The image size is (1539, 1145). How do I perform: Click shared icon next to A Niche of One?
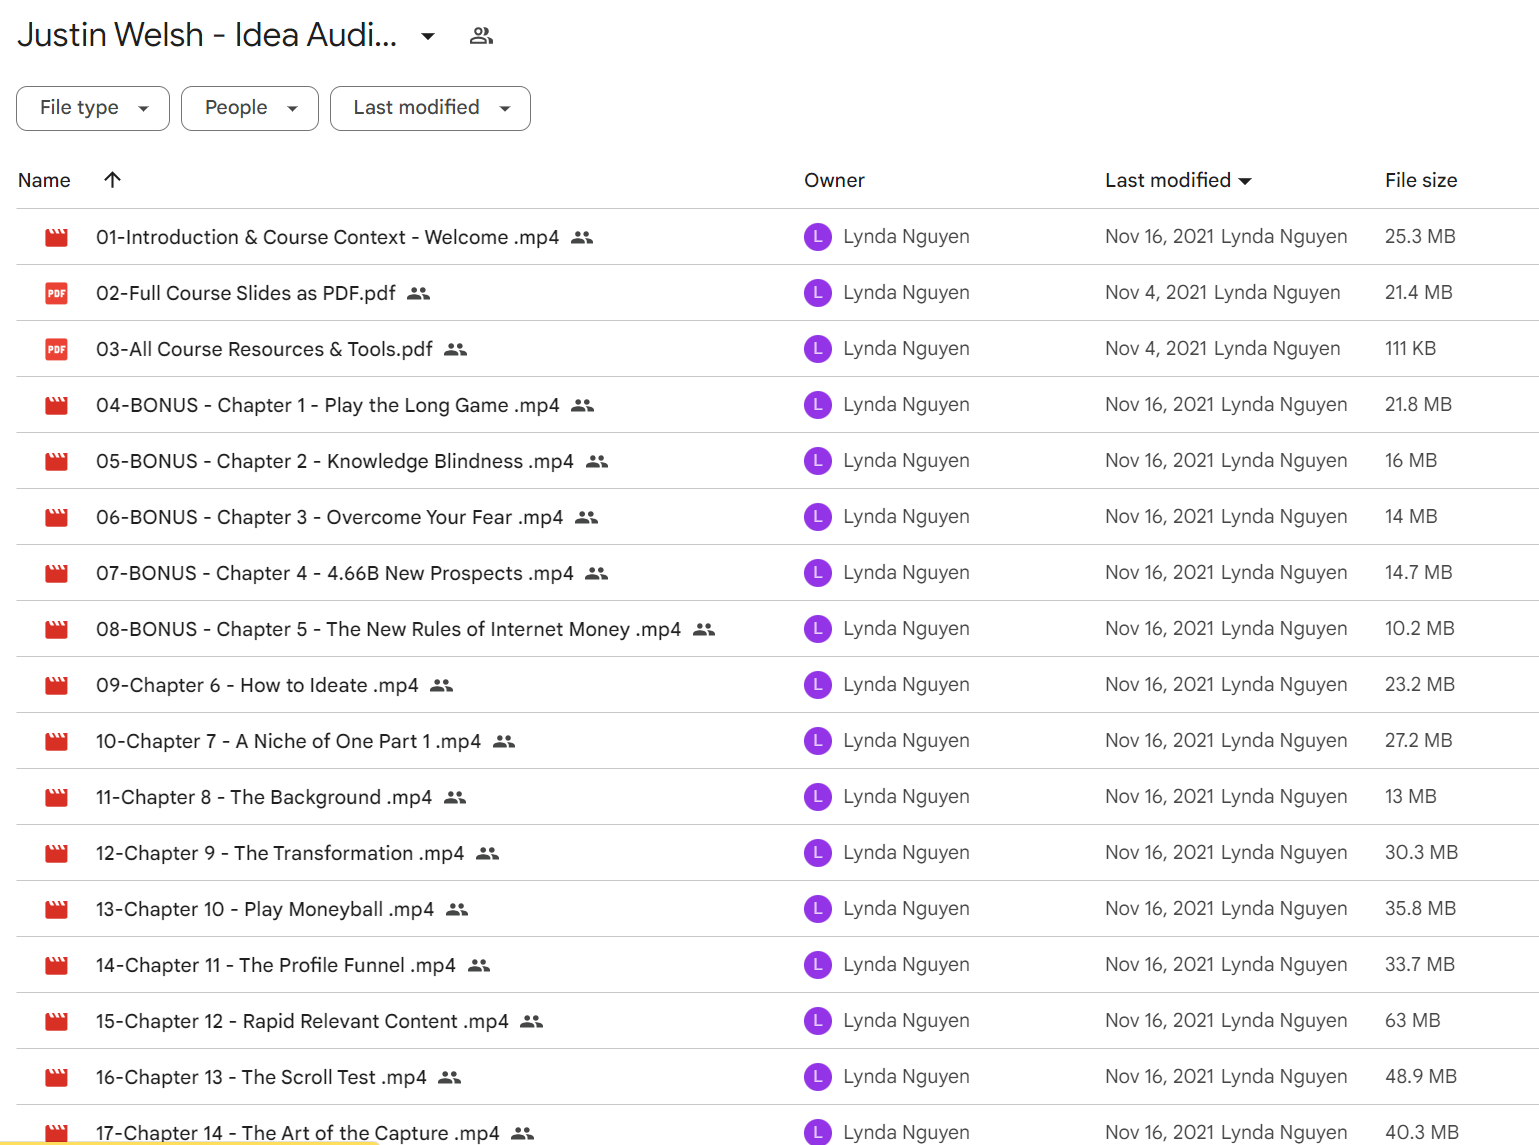coord(504,742)
